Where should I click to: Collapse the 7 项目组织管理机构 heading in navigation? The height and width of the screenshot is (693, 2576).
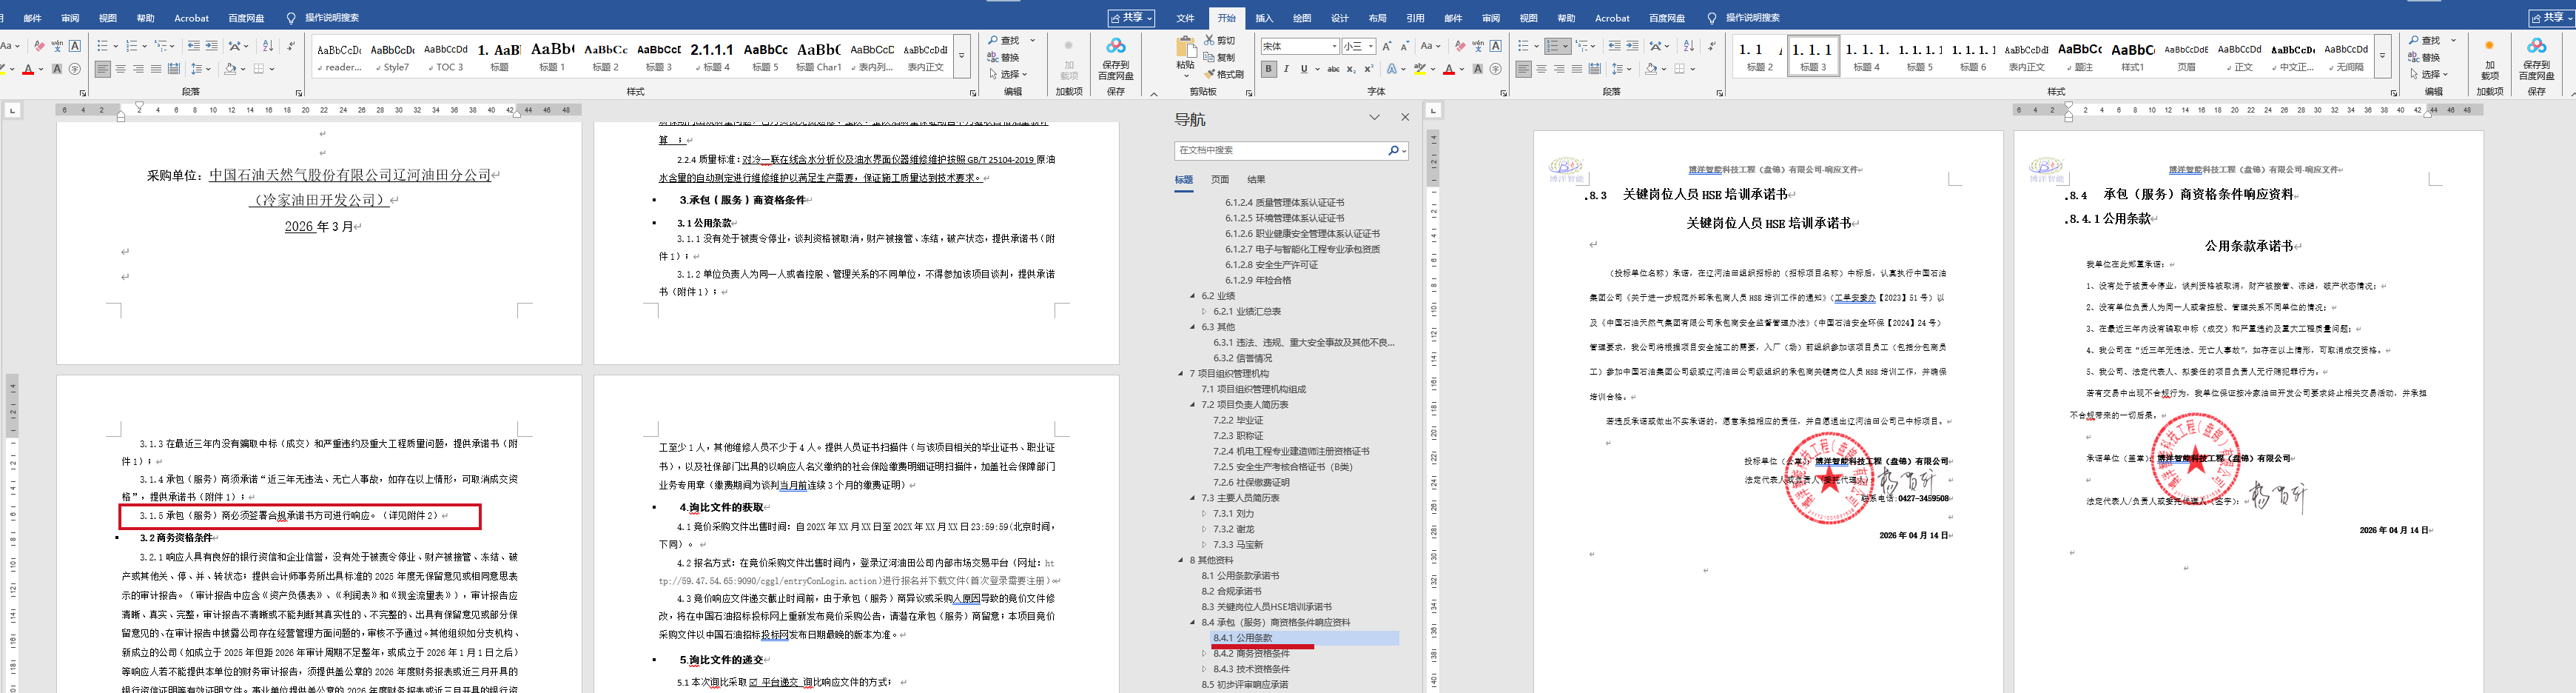[1180, 374]
